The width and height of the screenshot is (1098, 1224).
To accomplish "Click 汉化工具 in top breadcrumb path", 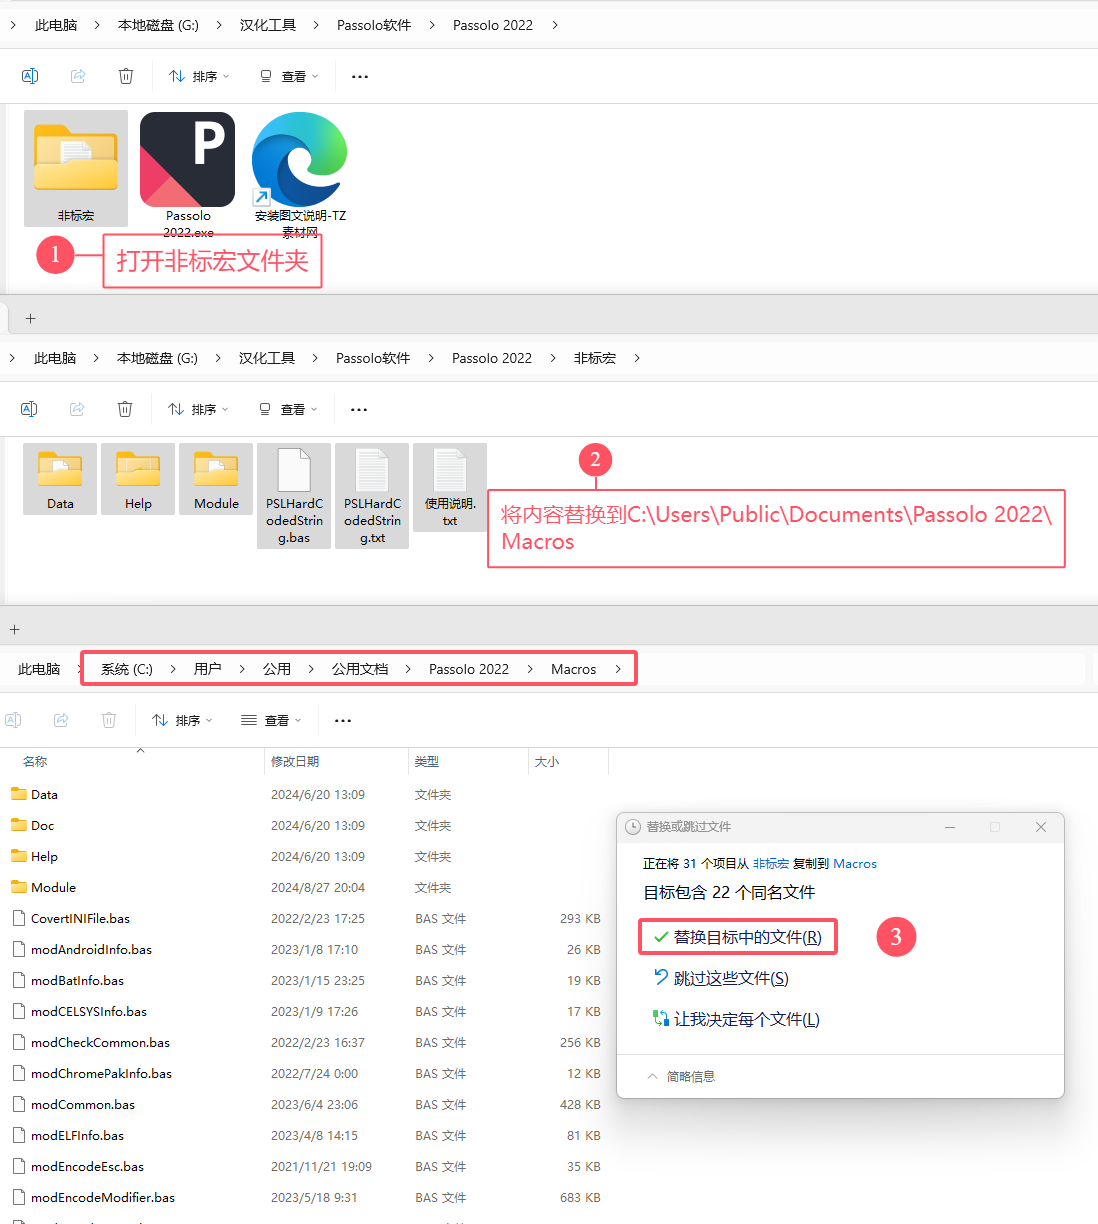I will tap(268, 25).
